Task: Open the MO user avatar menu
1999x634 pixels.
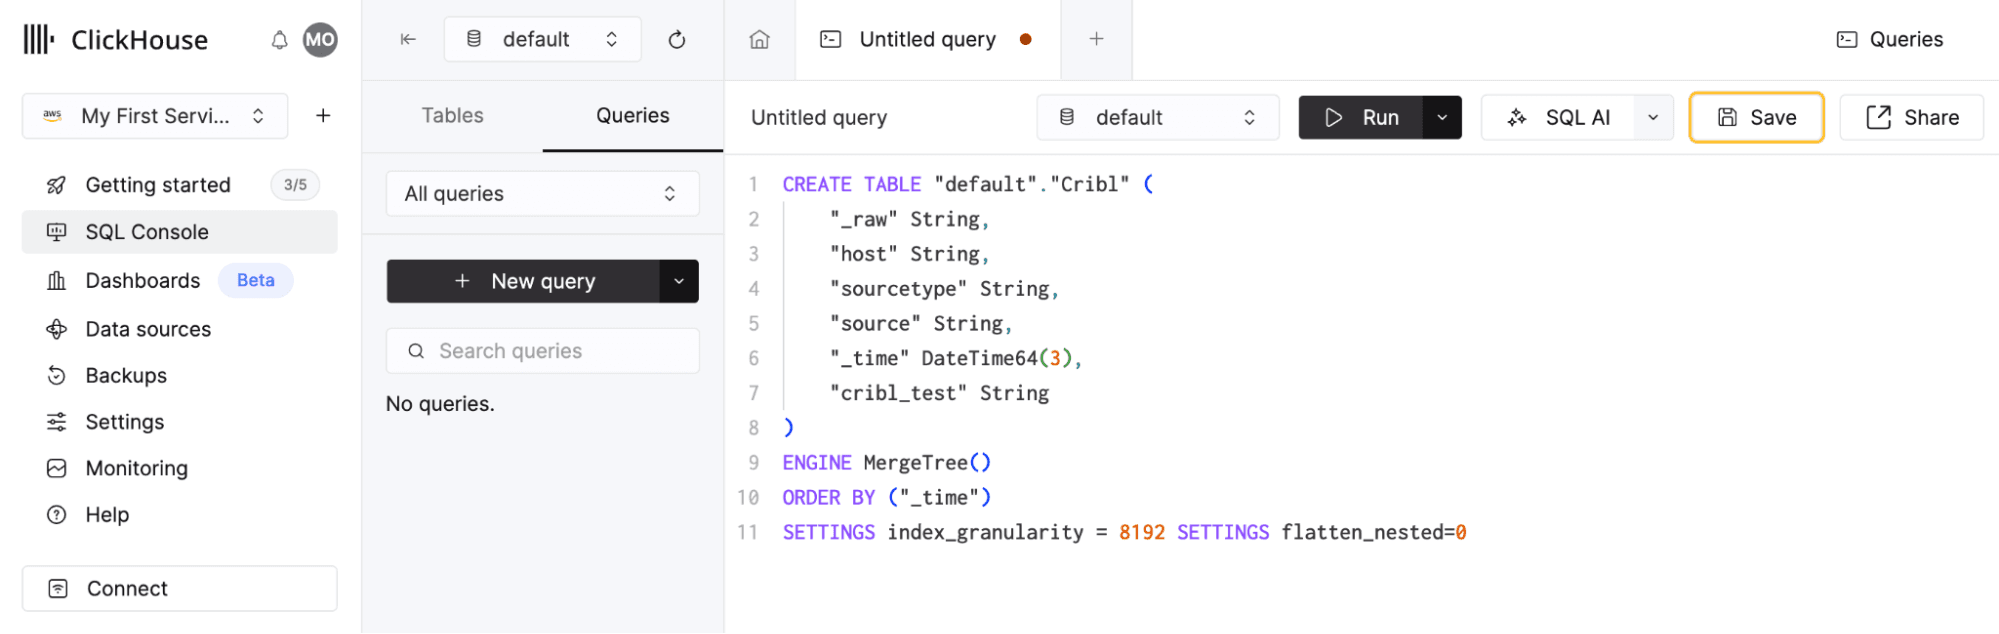Action: 320,40
